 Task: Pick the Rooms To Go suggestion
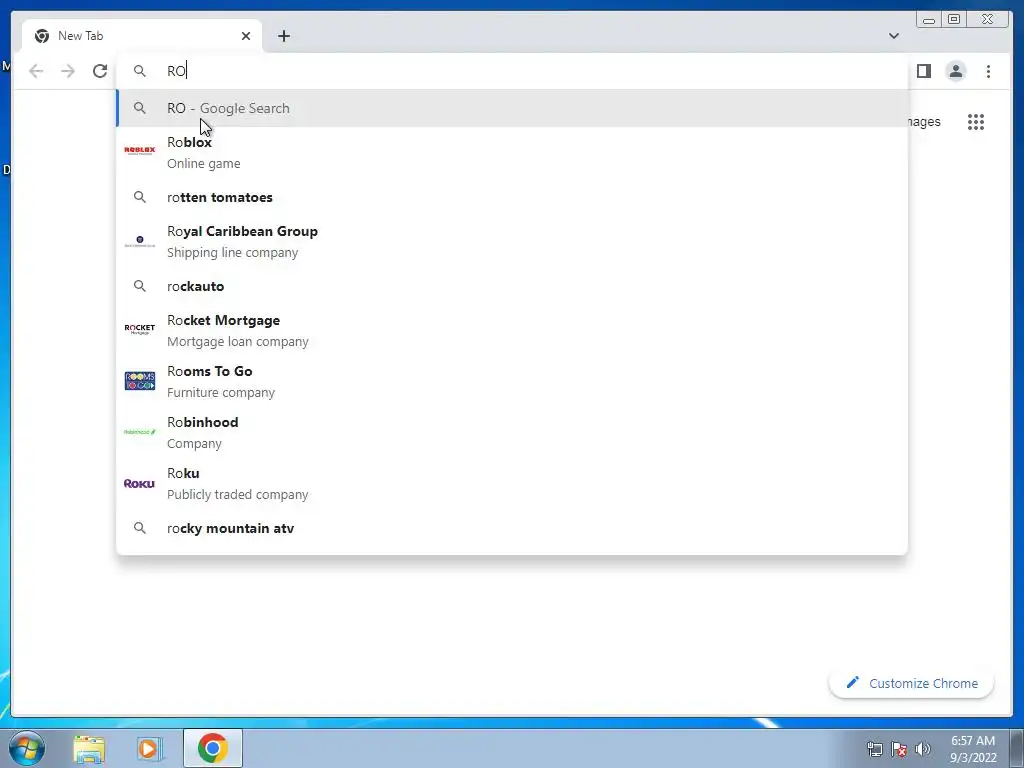[513, 381]
